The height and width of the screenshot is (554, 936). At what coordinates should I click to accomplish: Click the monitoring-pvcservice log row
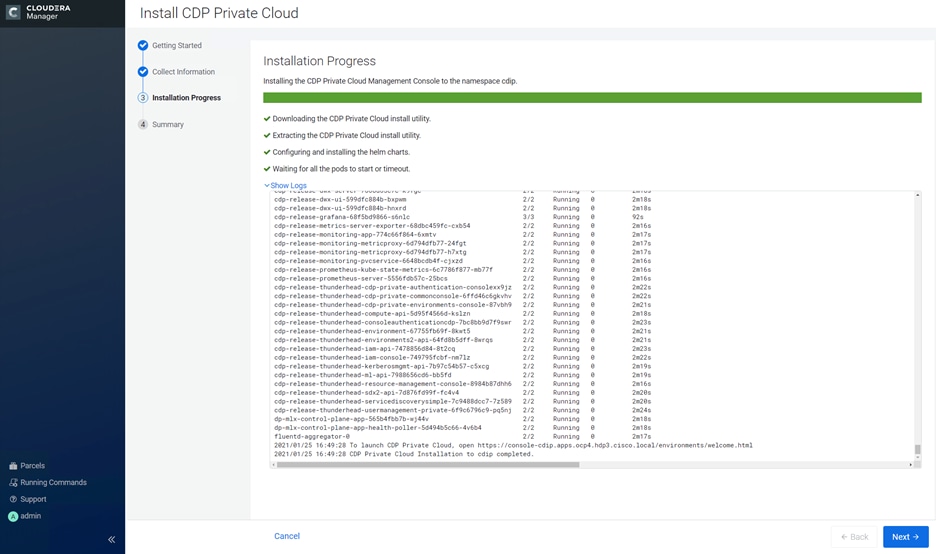point(463,261)
